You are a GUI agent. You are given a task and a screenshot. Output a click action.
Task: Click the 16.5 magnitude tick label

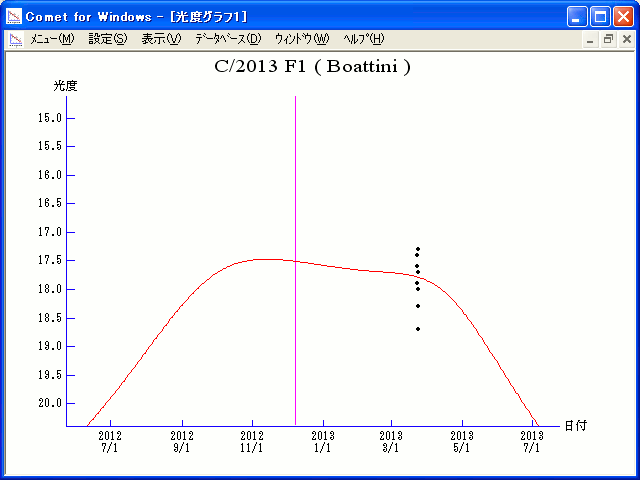tap(50, 203)
